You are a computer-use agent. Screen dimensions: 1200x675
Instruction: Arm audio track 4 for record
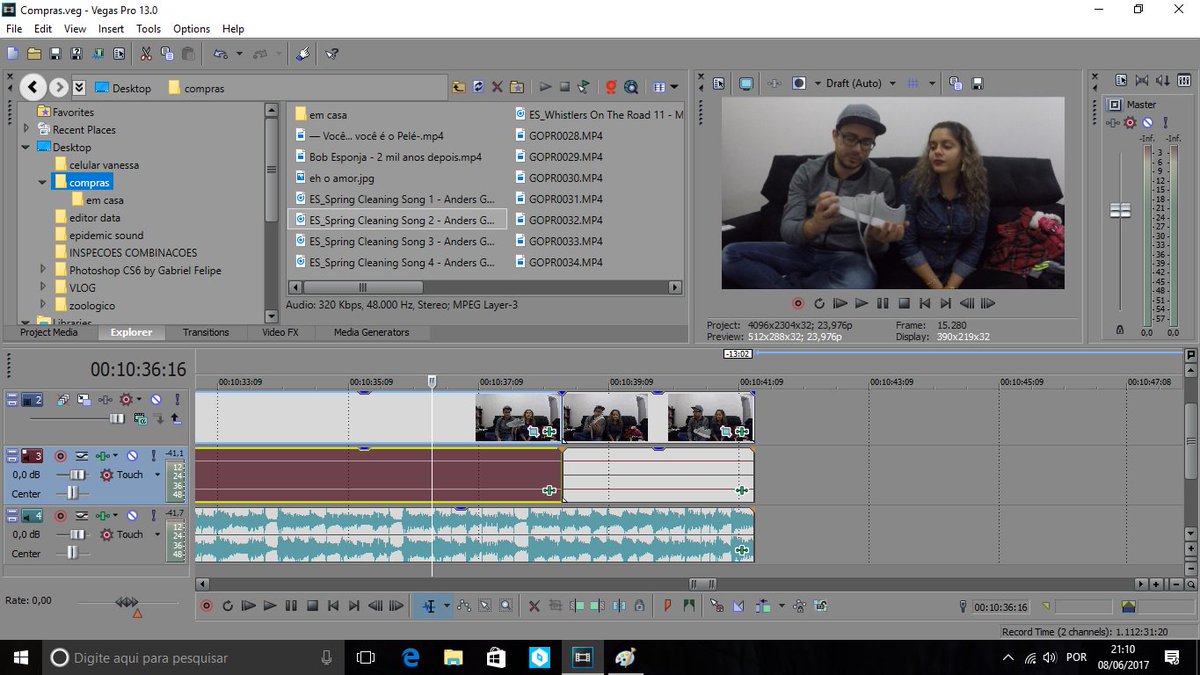(61, 516)
